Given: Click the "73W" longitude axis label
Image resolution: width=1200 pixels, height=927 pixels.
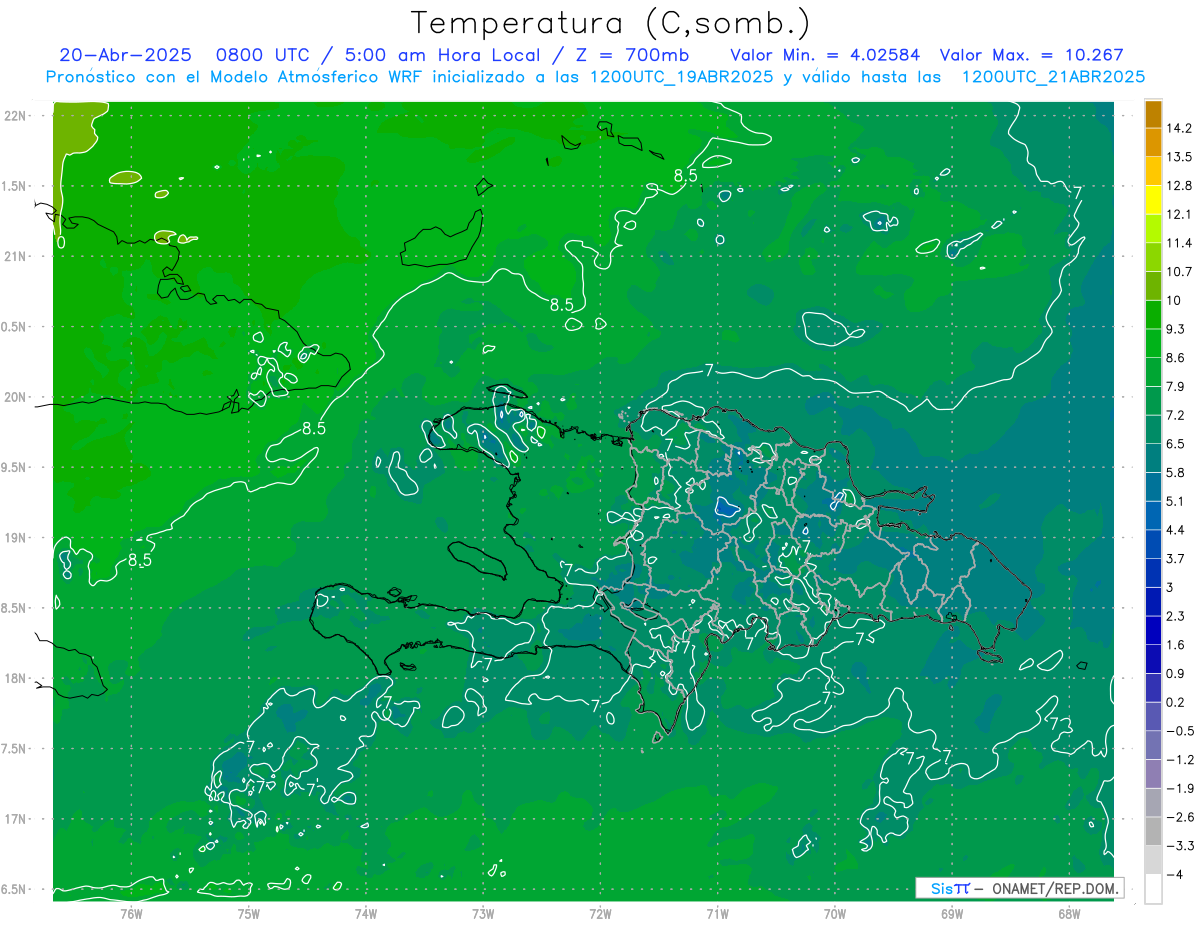Looking at the screenshot, I should pos(483,914).
